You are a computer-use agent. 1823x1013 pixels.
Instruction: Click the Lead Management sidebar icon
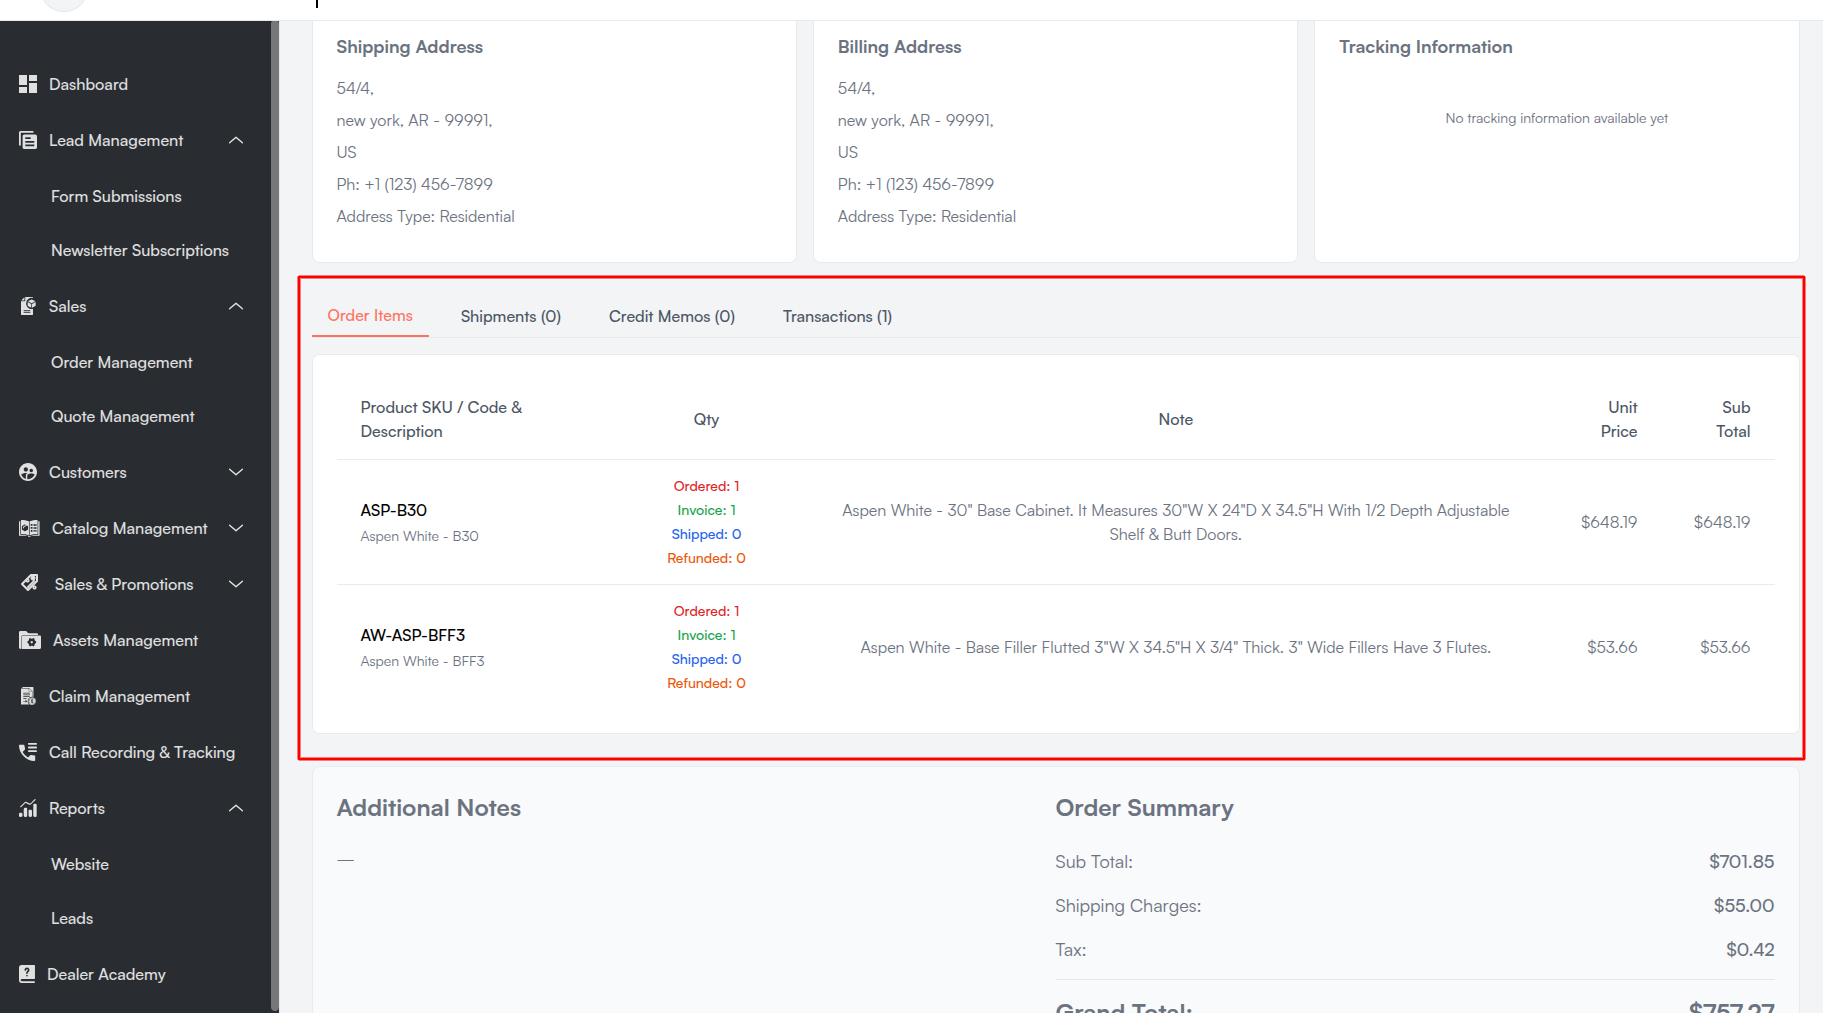28,140
